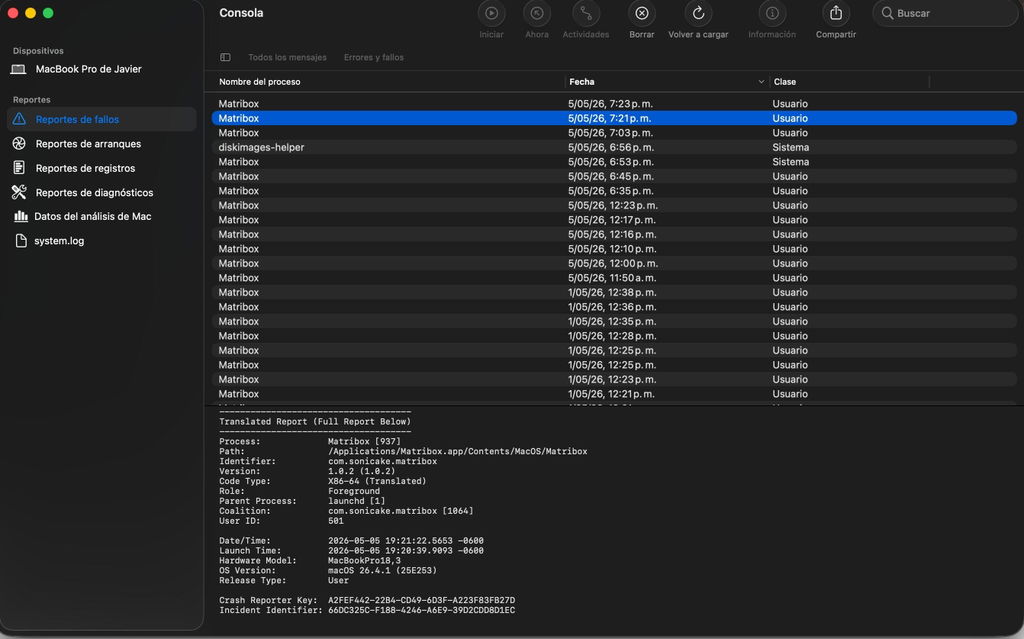Select the Matribox report from 12:17 p.m.

(614, 220)
